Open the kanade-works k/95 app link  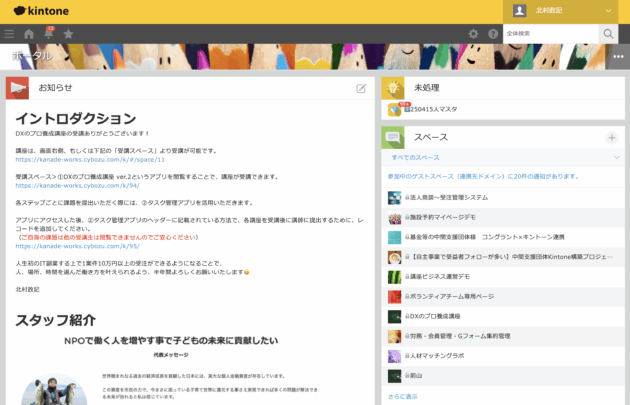pos(77,246)
